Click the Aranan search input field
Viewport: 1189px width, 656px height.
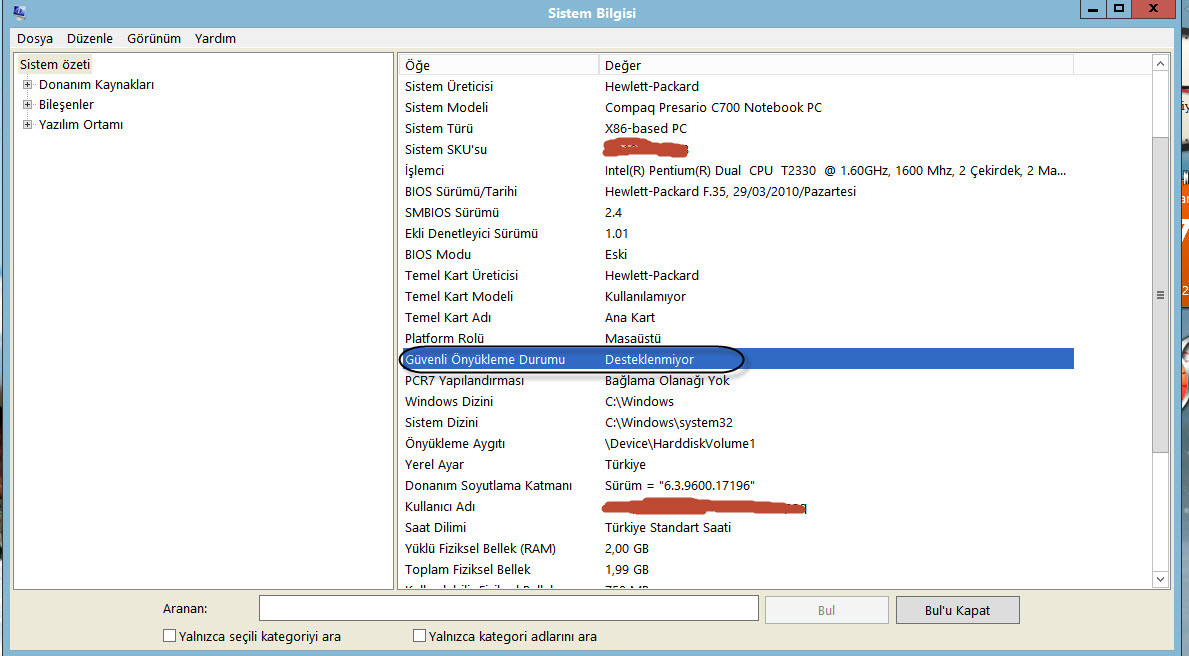[x=509, y=609]
